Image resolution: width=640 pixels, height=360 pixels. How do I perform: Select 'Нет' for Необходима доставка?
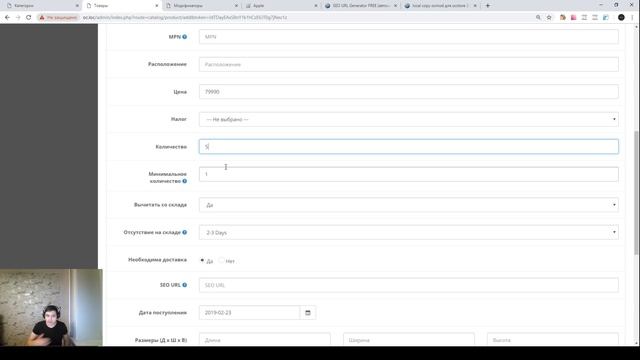[221, 260]
